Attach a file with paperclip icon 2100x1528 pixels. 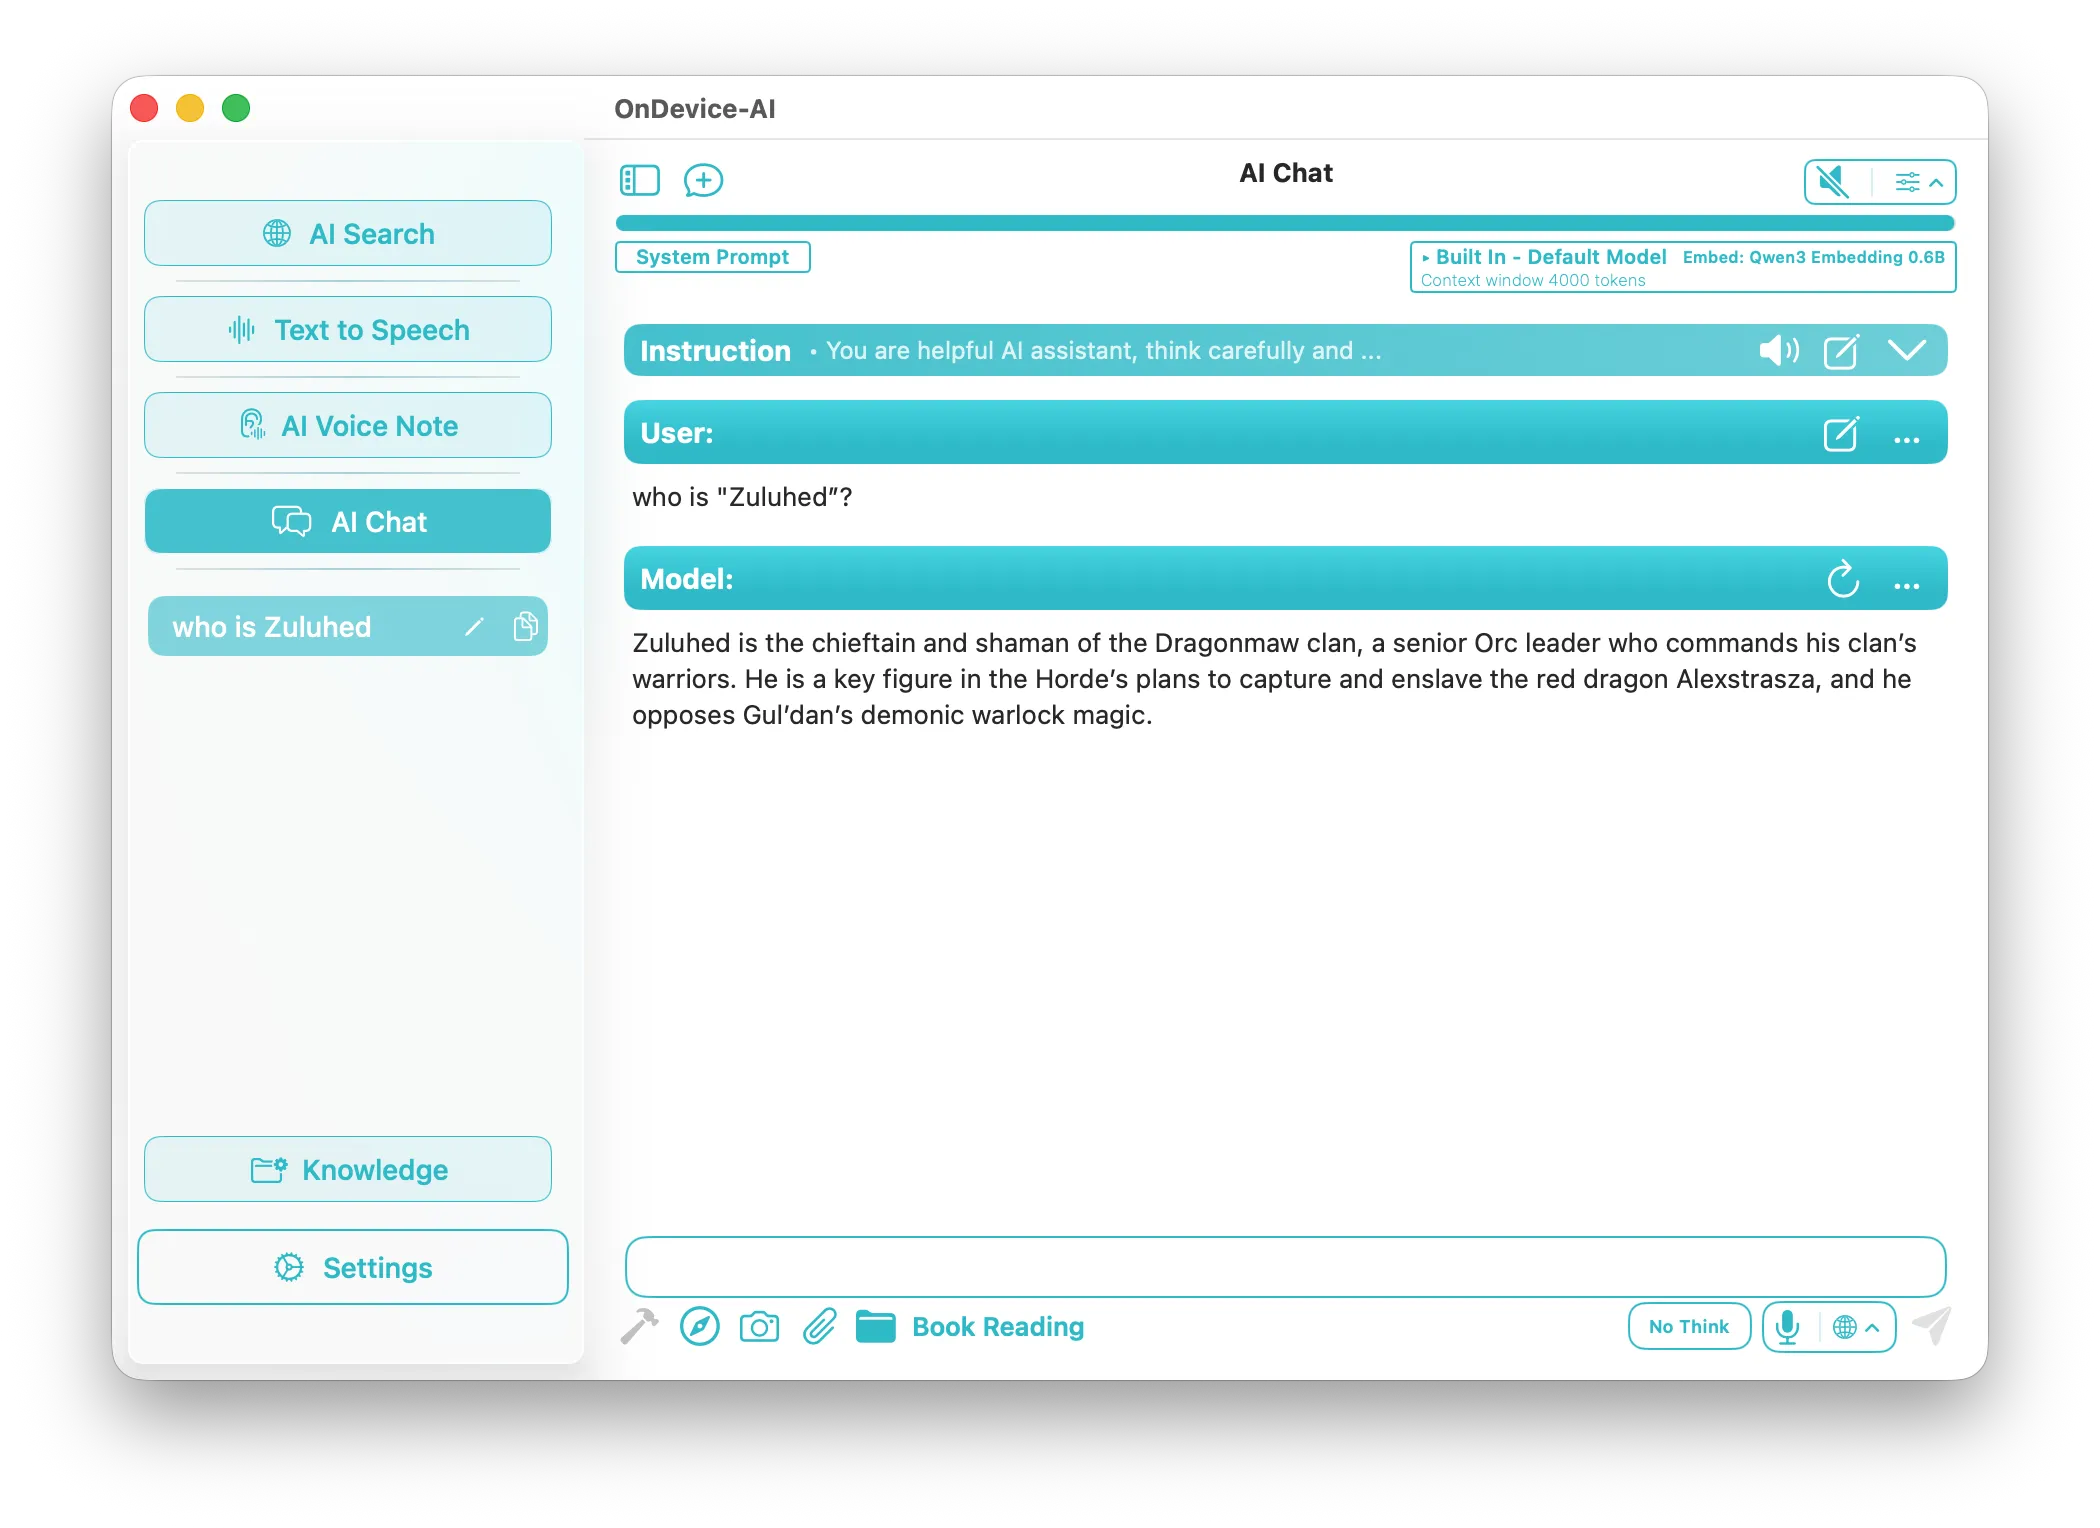tap(819, 1327)
